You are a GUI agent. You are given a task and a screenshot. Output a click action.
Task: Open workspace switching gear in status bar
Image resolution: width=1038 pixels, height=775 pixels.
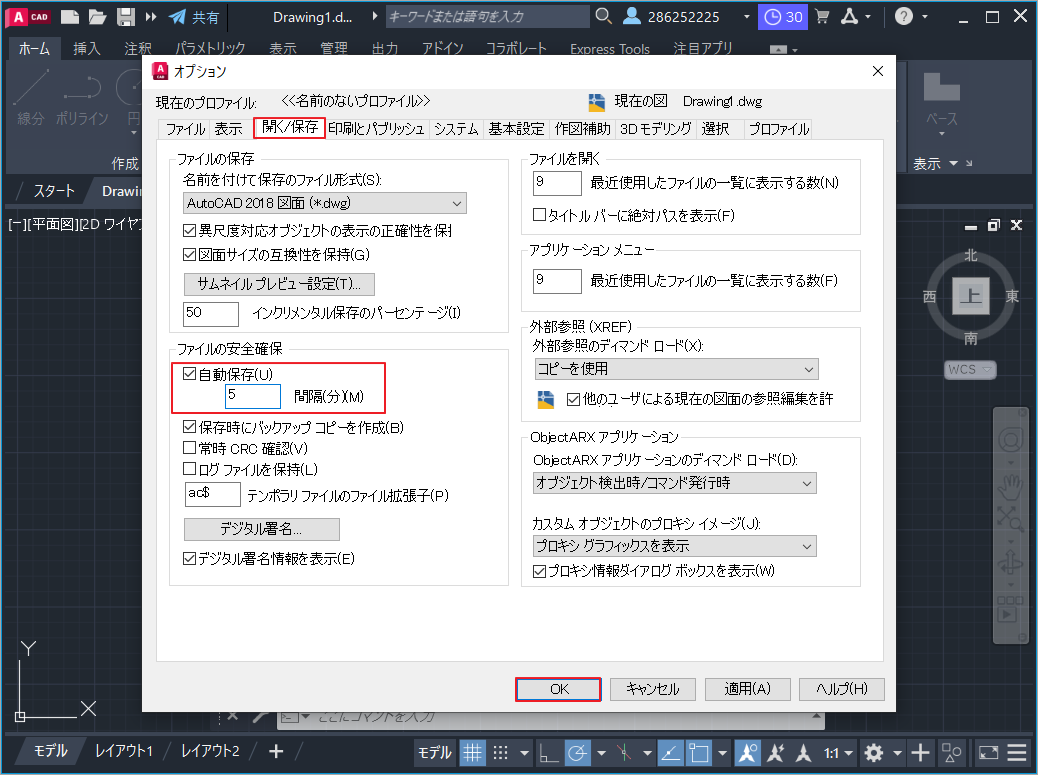[x=874, y=752]
